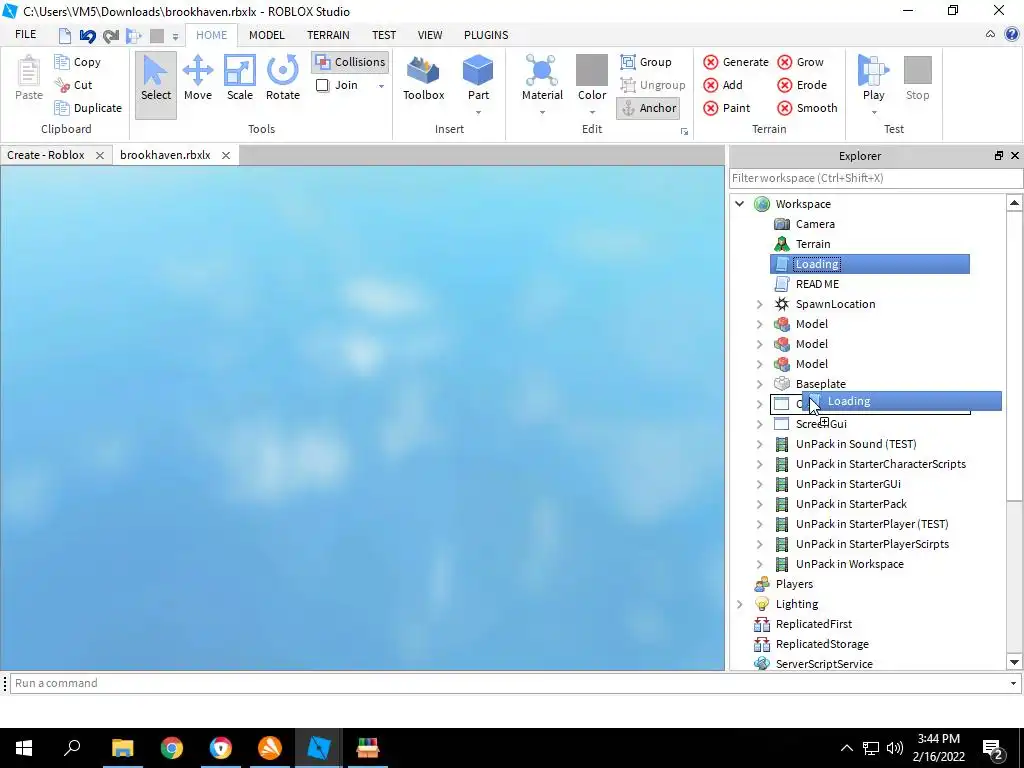Open the Play dropdown arrow
Viewport: 1024px width, 768px height.
pyautogui.click(x=873, y=113)
